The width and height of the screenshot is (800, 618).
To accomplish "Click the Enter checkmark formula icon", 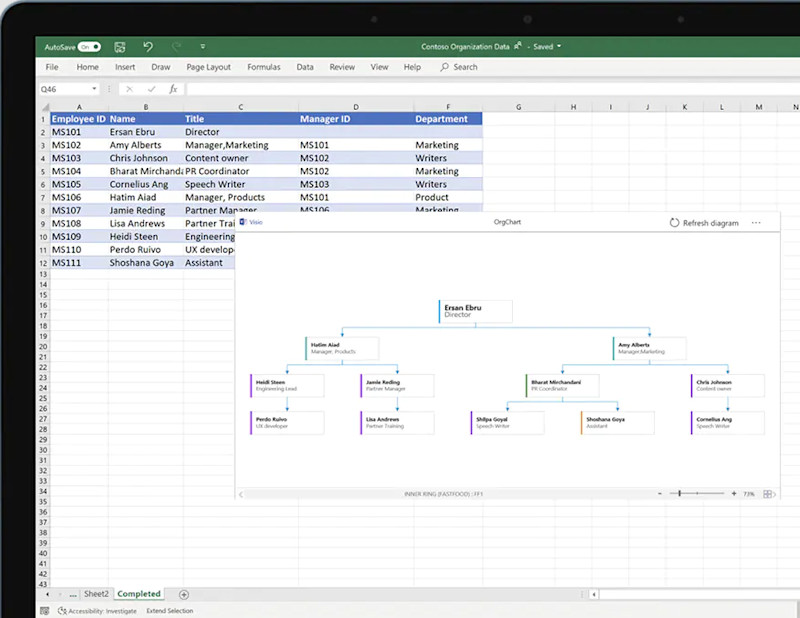I will (x=152, y=89).
